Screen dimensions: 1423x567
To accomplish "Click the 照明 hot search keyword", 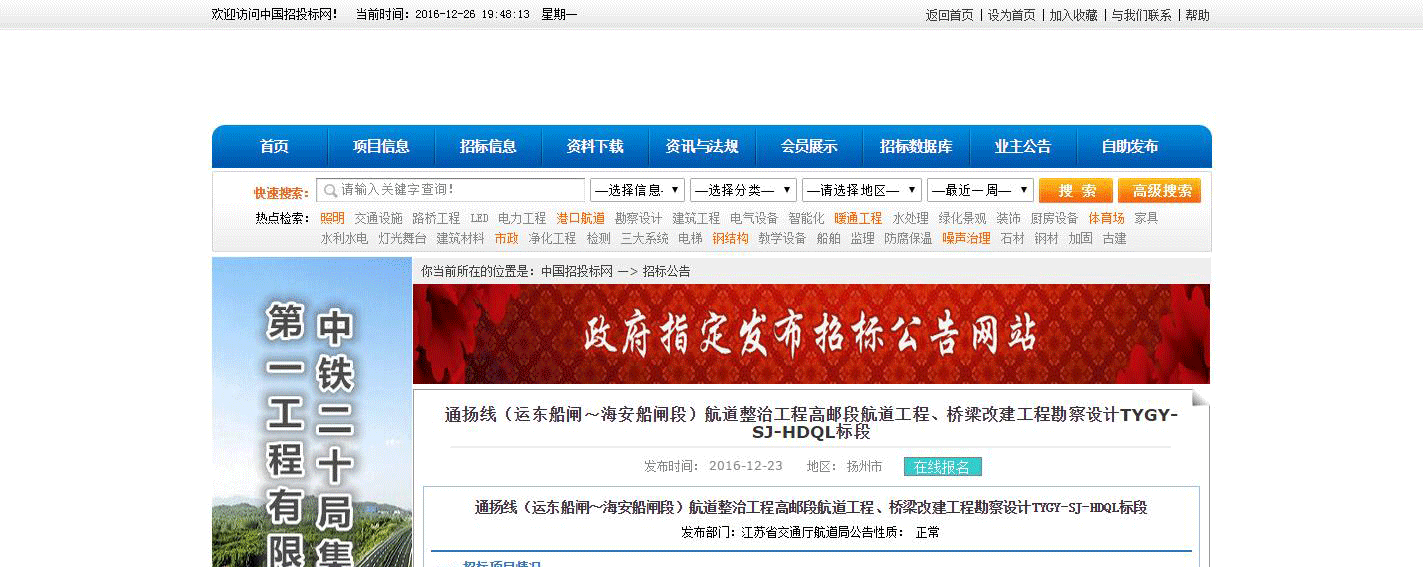I will (x=332, y=218).
